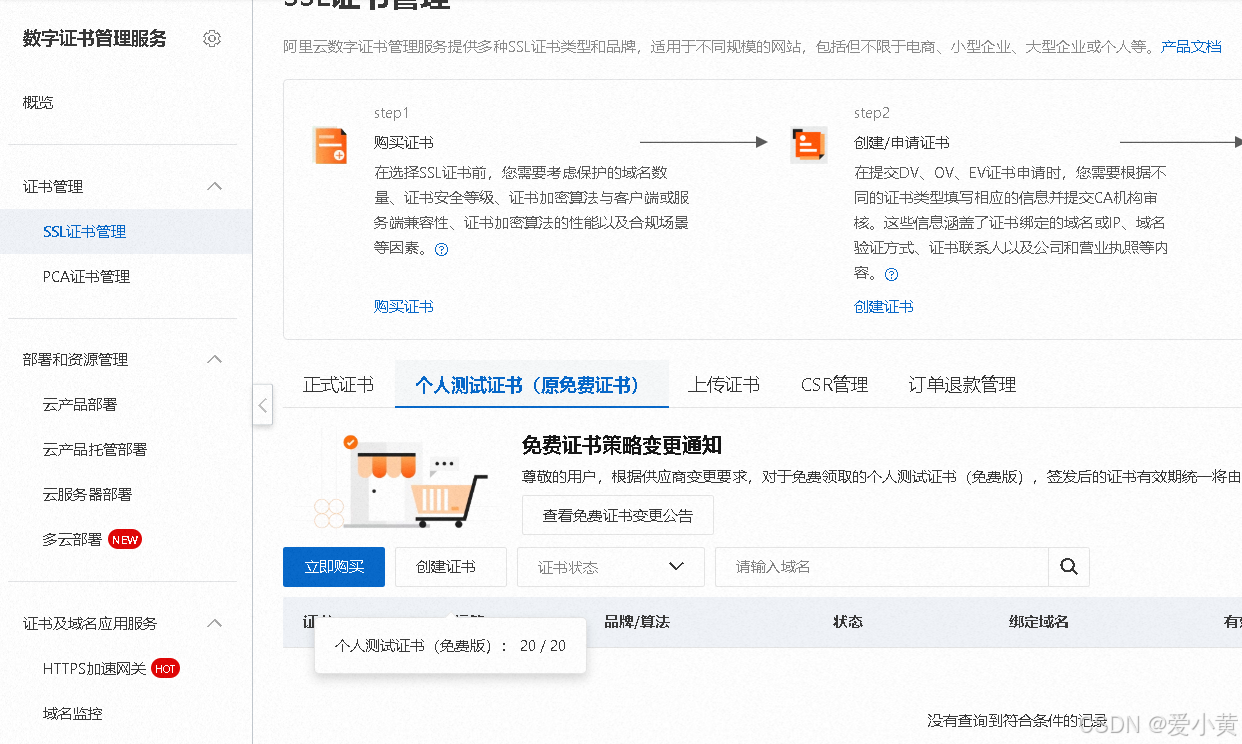
Task: Click the 个人测试证书（免费版）20 / 20 tooltip
Action: click(x=450, y=646)
